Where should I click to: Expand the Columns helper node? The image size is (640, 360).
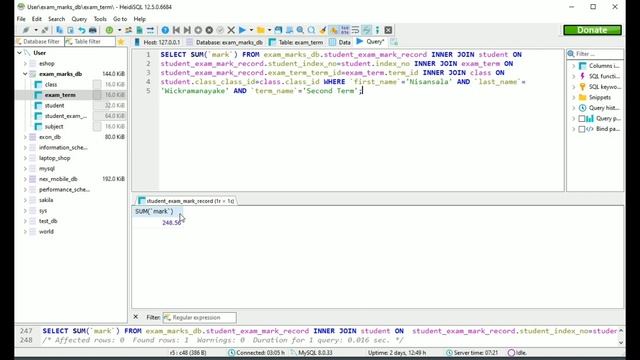[x=573, y=66]
